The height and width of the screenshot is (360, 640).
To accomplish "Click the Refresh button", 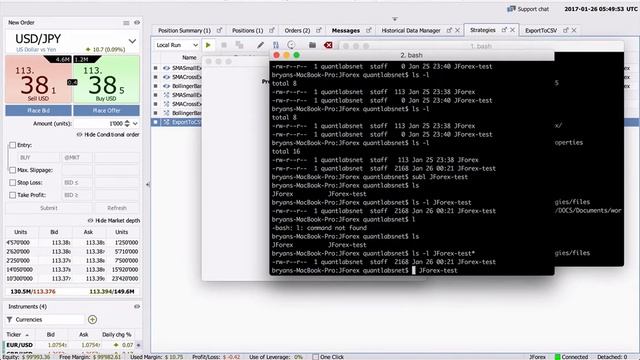I will pyautogui.click(x=117, y=208).
